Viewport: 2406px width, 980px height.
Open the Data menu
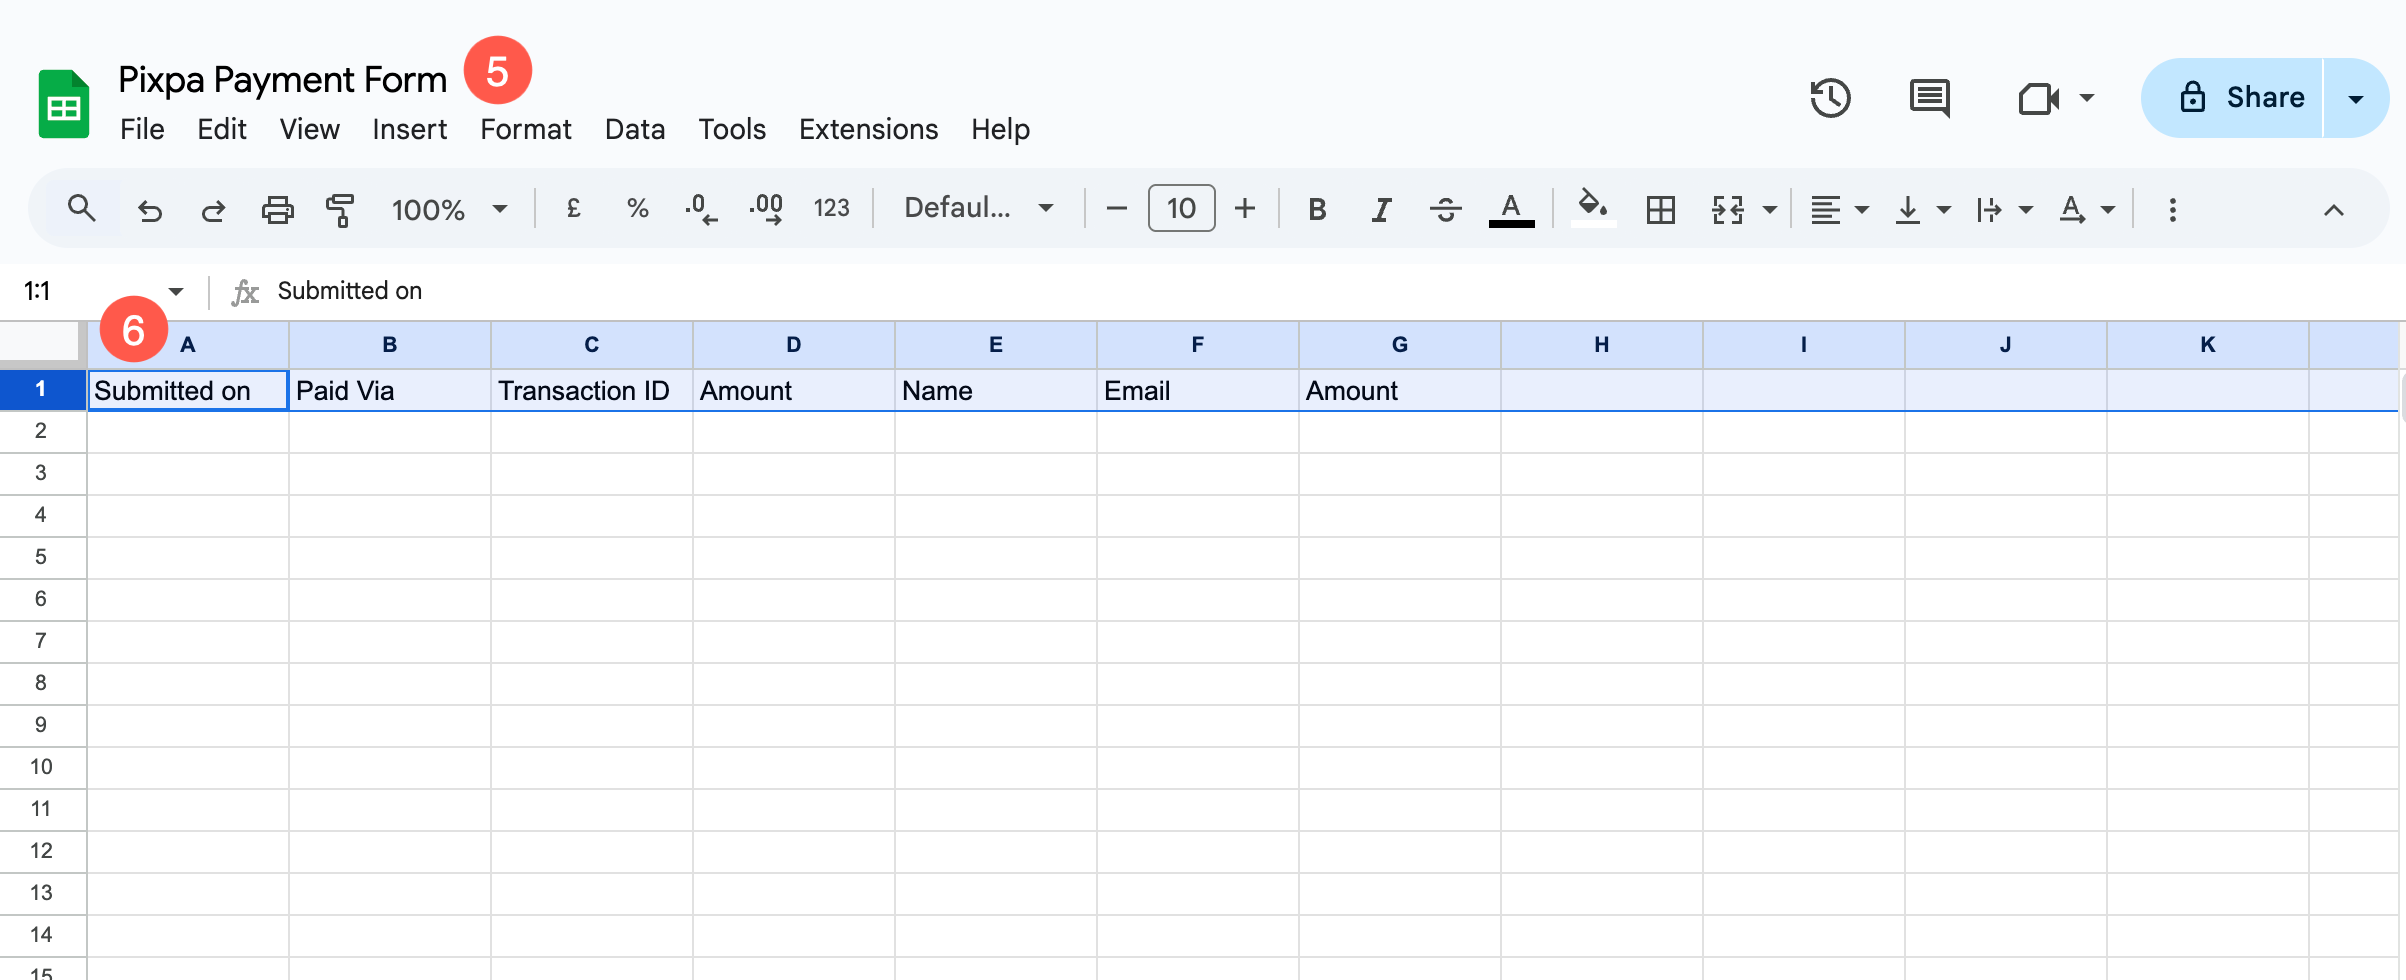634,129
